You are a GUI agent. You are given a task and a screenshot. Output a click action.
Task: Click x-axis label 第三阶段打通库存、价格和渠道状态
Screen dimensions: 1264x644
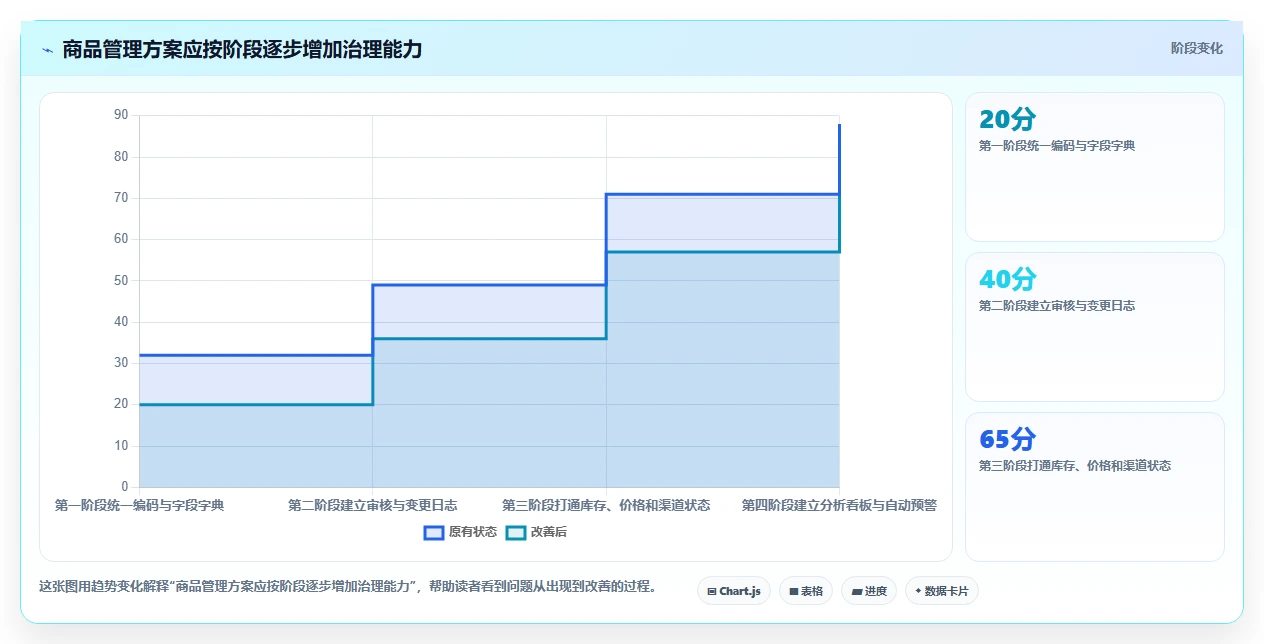(606, 506)
